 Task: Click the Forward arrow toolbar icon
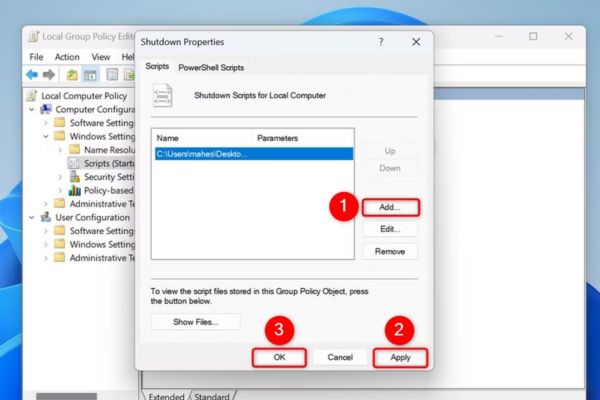pyautogui.click(x=48, y=74)
